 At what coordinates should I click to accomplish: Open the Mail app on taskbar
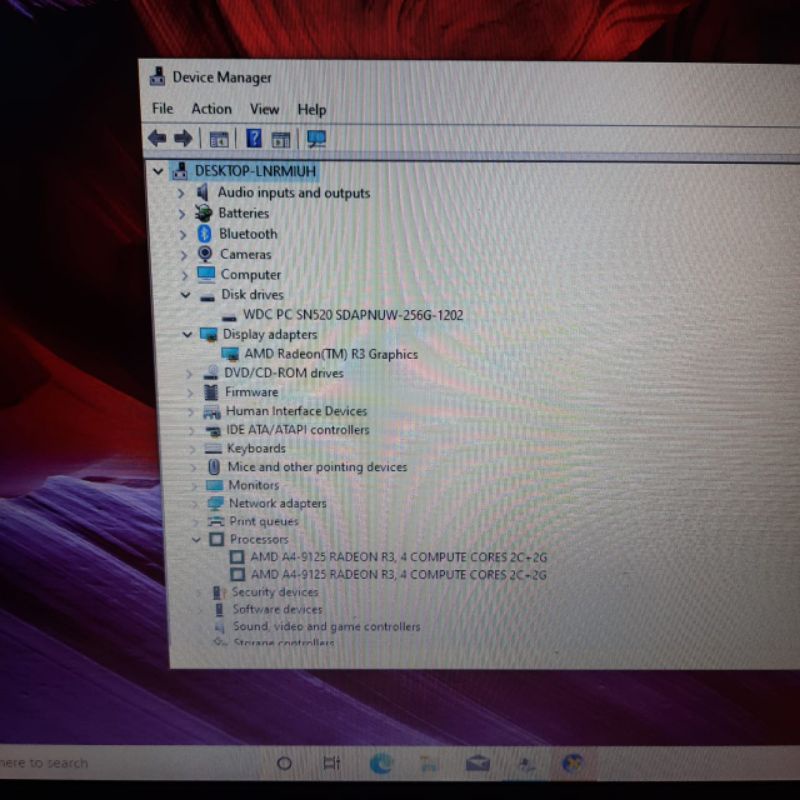click(478, 763)
